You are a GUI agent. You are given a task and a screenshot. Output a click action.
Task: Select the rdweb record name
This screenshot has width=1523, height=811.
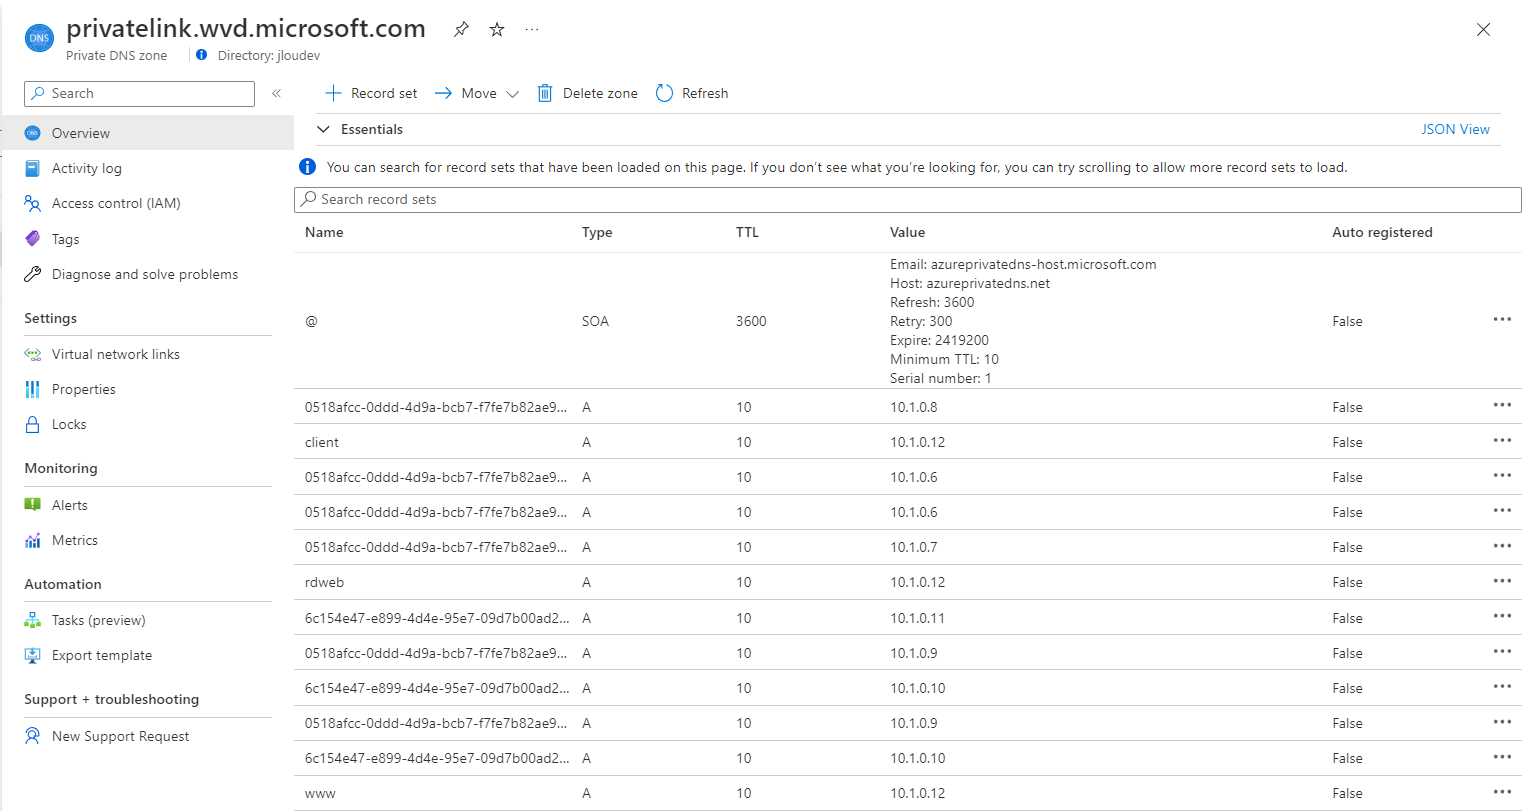(x=324, y=582)
